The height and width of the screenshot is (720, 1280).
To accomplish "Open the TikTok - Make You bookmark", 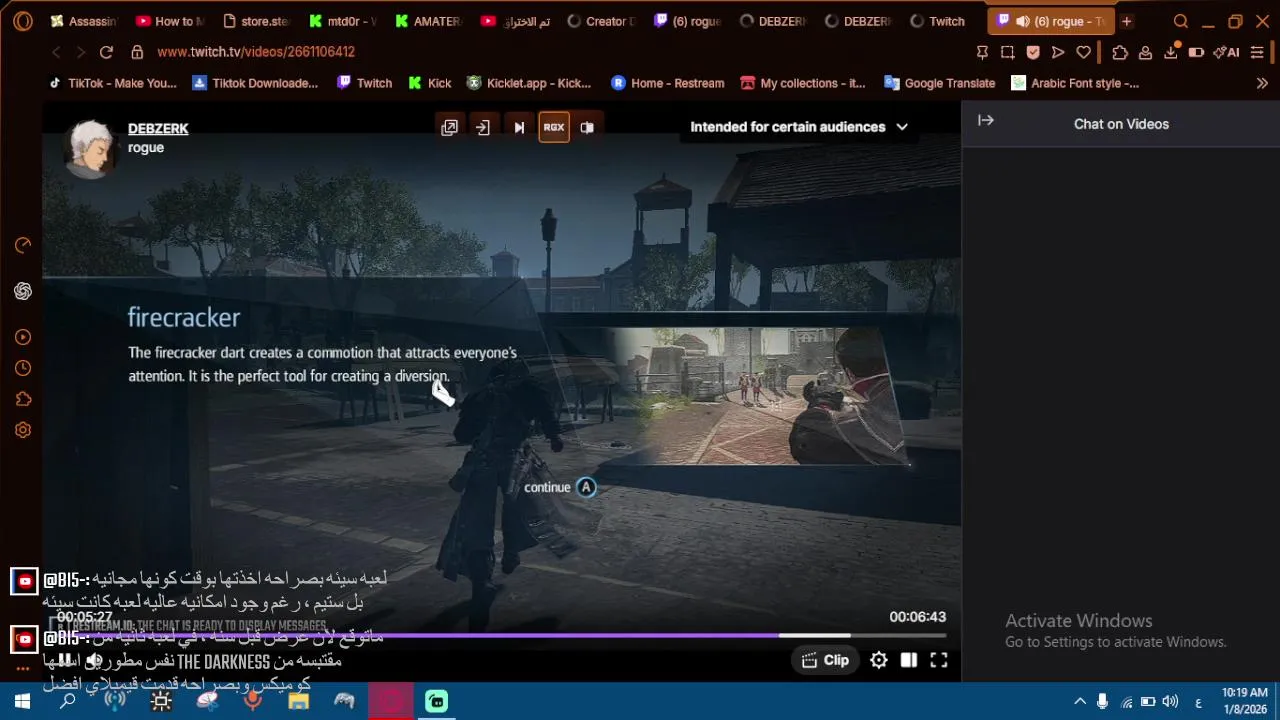I will [113, 83].
